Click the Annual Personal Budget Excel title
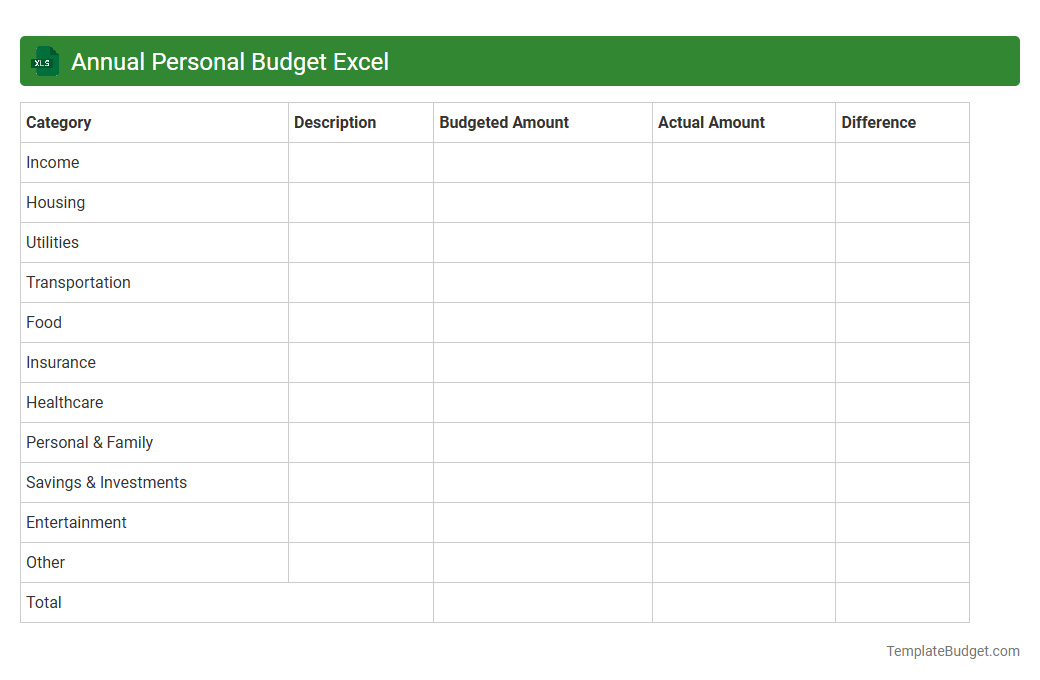The width and height of the screenshot is (1040, 680). point(229,61)
